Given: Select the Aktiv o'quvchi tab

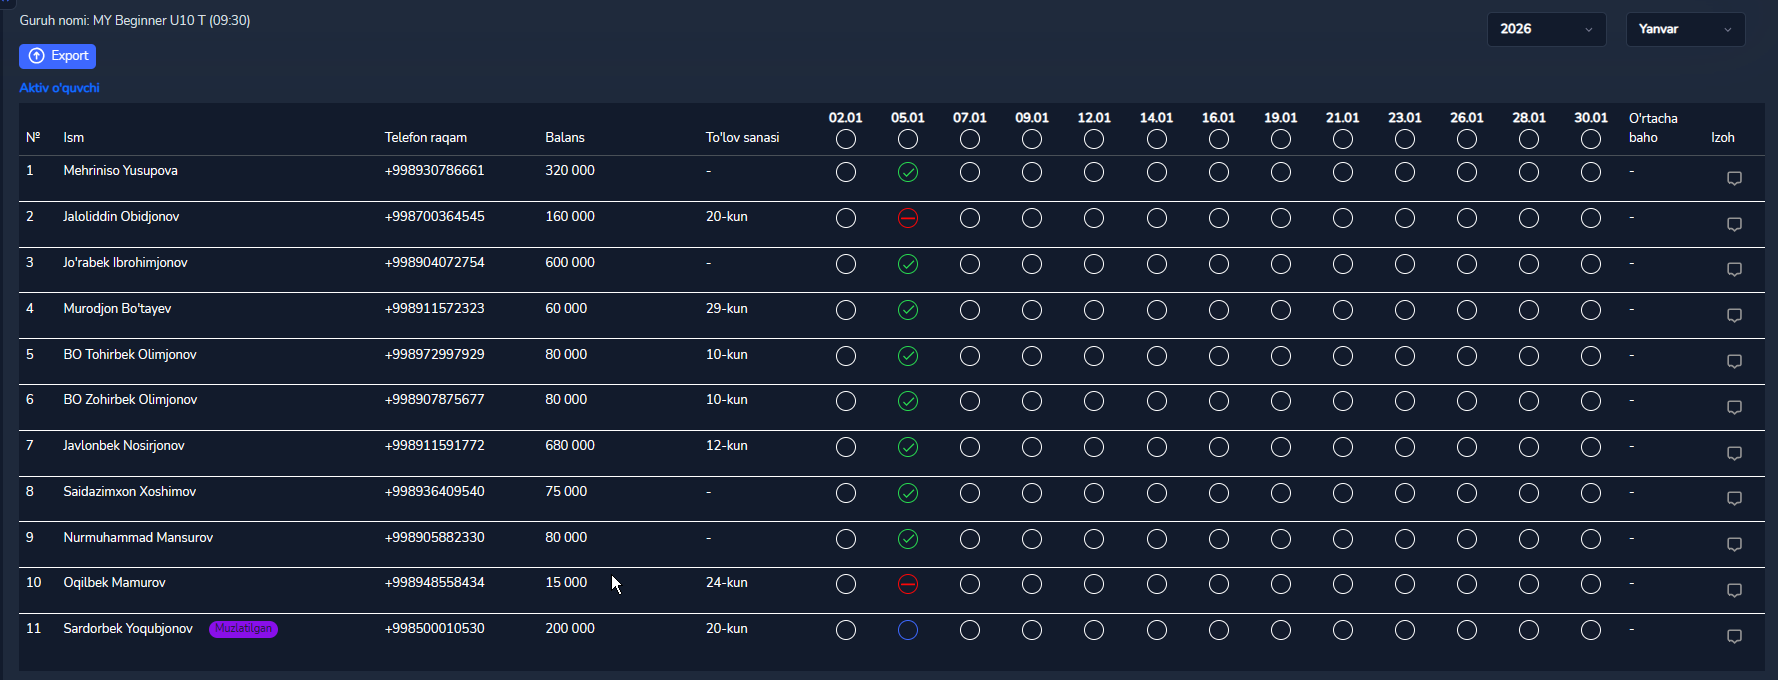Looking at the screenshot, I should point(60,88).
